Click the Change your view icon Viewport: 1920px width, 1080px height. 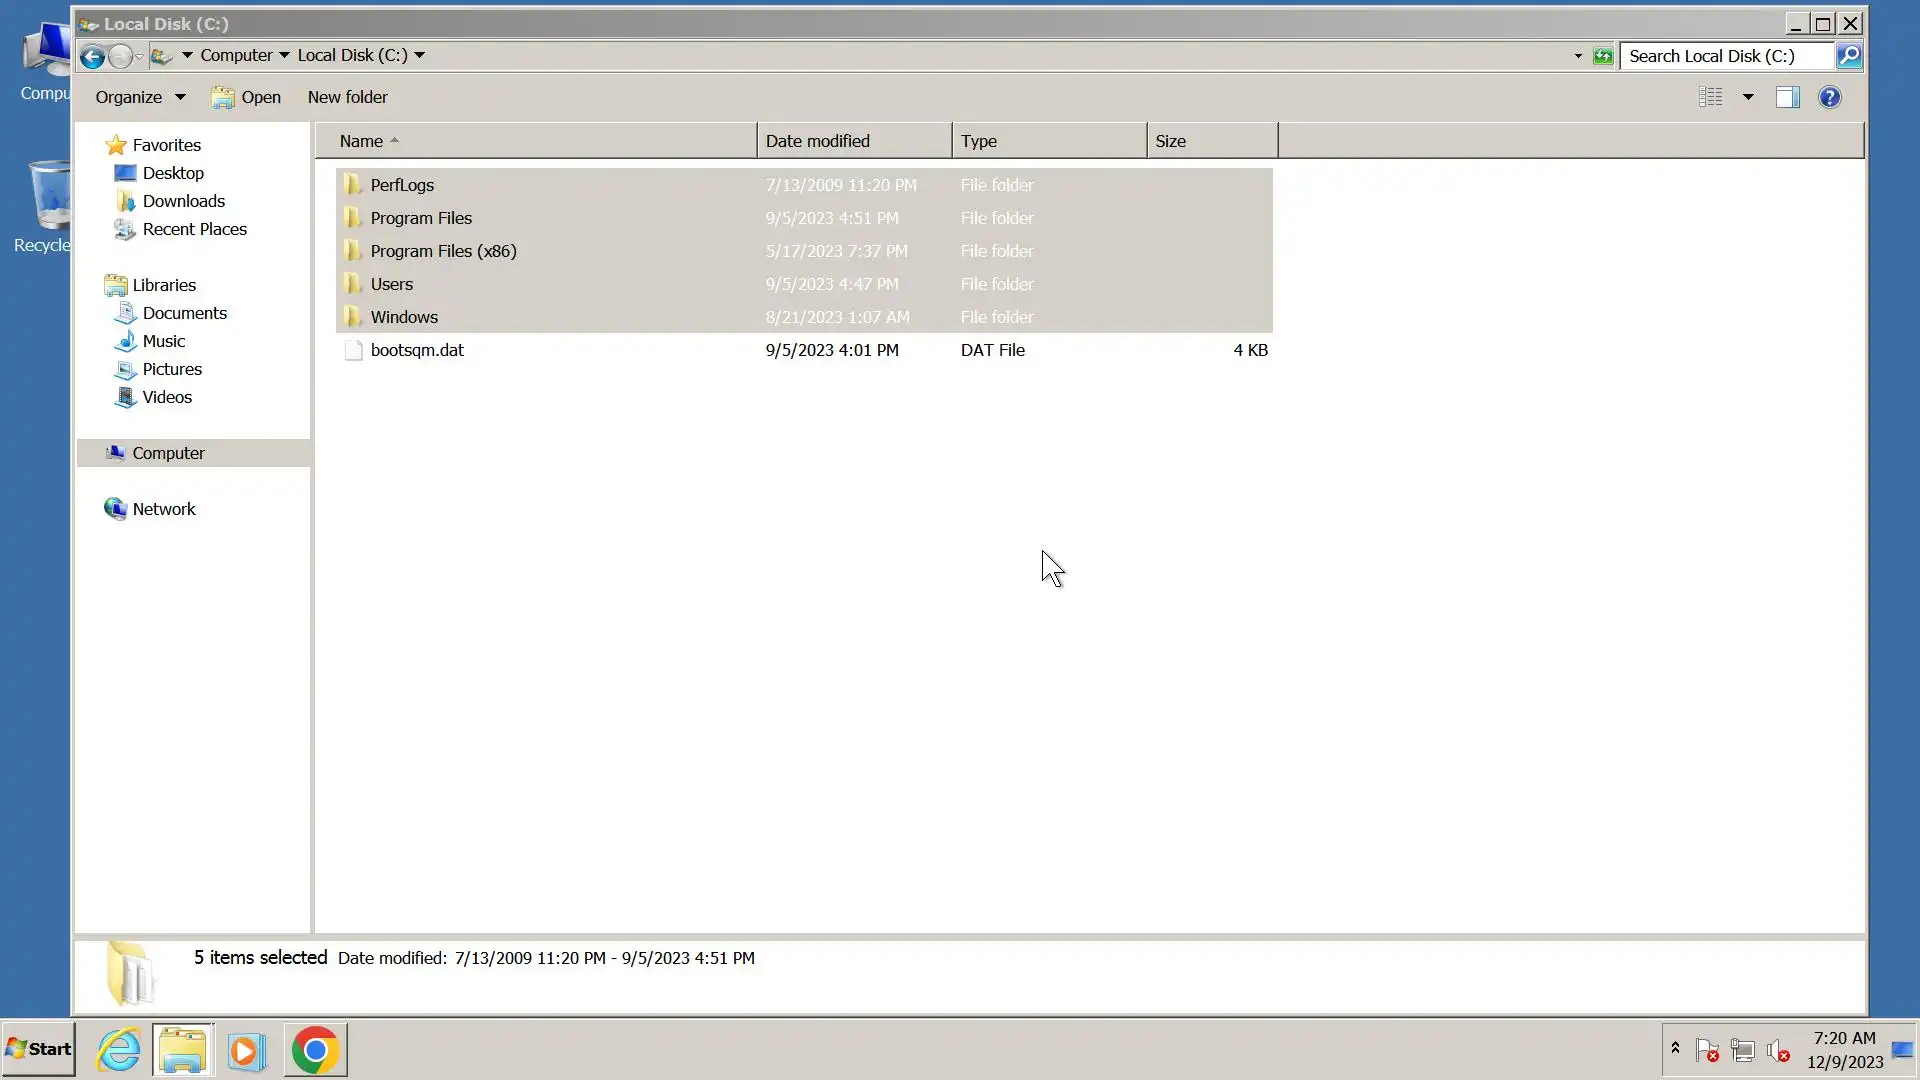click(1710, 97)
